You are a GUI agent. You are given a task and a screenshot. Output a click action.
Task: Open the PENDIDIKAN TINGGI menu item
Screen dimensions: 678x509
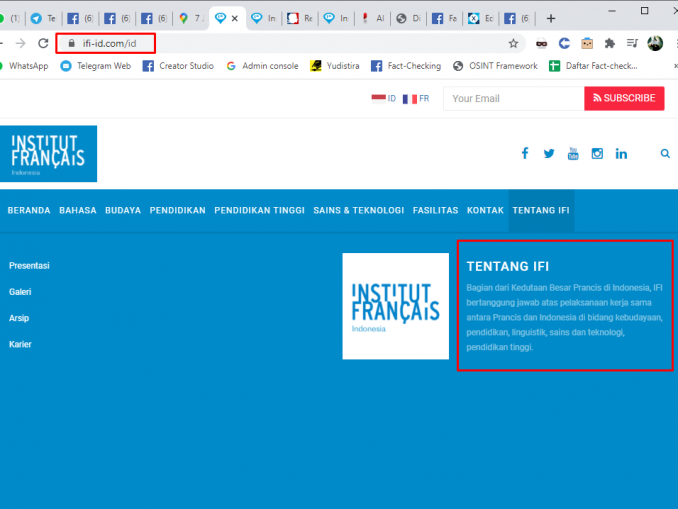point(259,211)
